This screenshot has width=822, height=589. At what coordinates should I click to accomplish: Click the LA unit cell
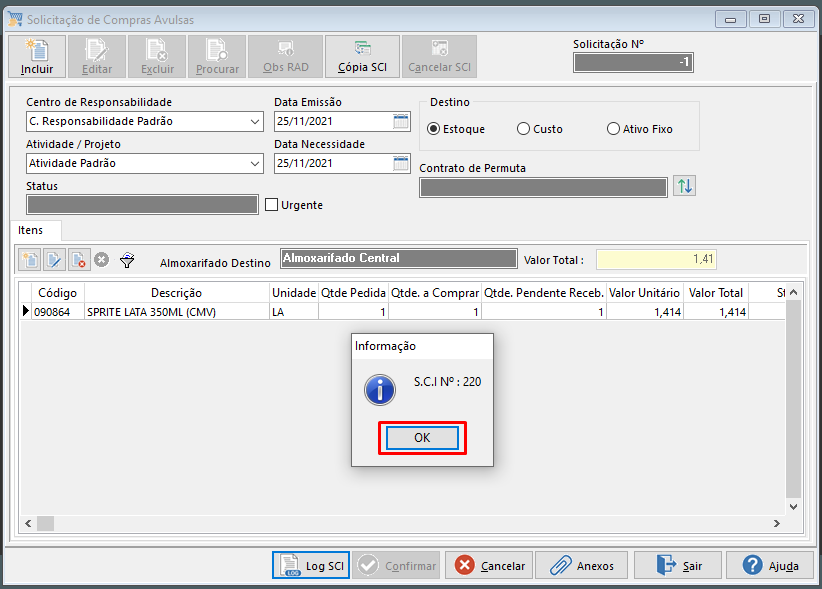coord(294,312)
